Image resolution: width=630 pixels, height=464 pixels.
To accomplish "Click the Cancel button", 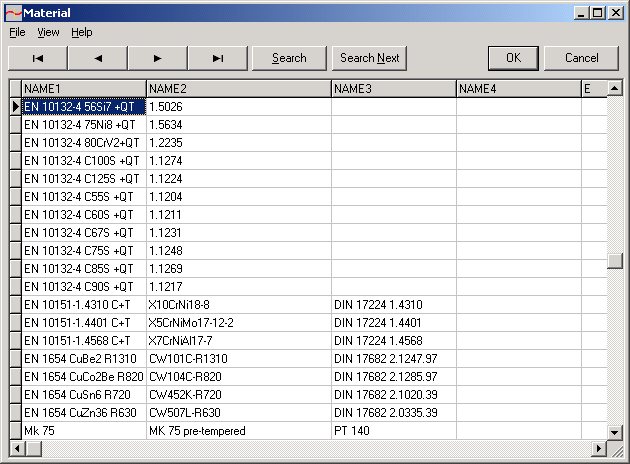I will click(581, 58).
